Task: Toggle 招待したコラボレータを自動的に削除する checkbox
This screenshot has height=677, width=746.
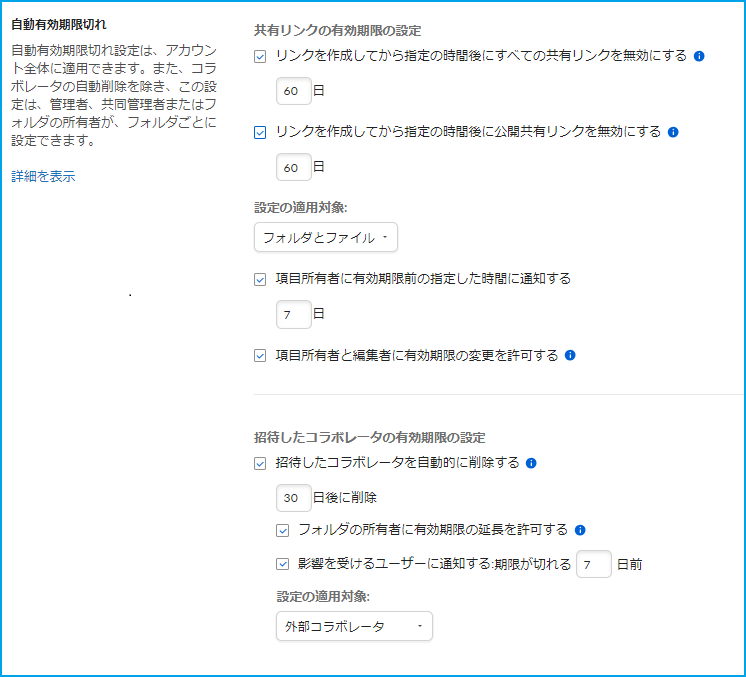Action: 260,463
